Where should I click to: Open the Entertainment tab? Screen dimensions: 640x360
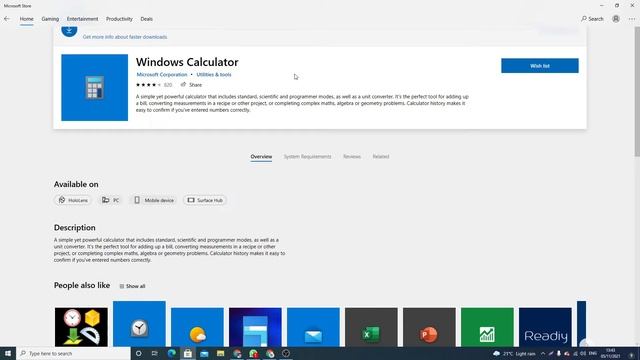[82, 19]
